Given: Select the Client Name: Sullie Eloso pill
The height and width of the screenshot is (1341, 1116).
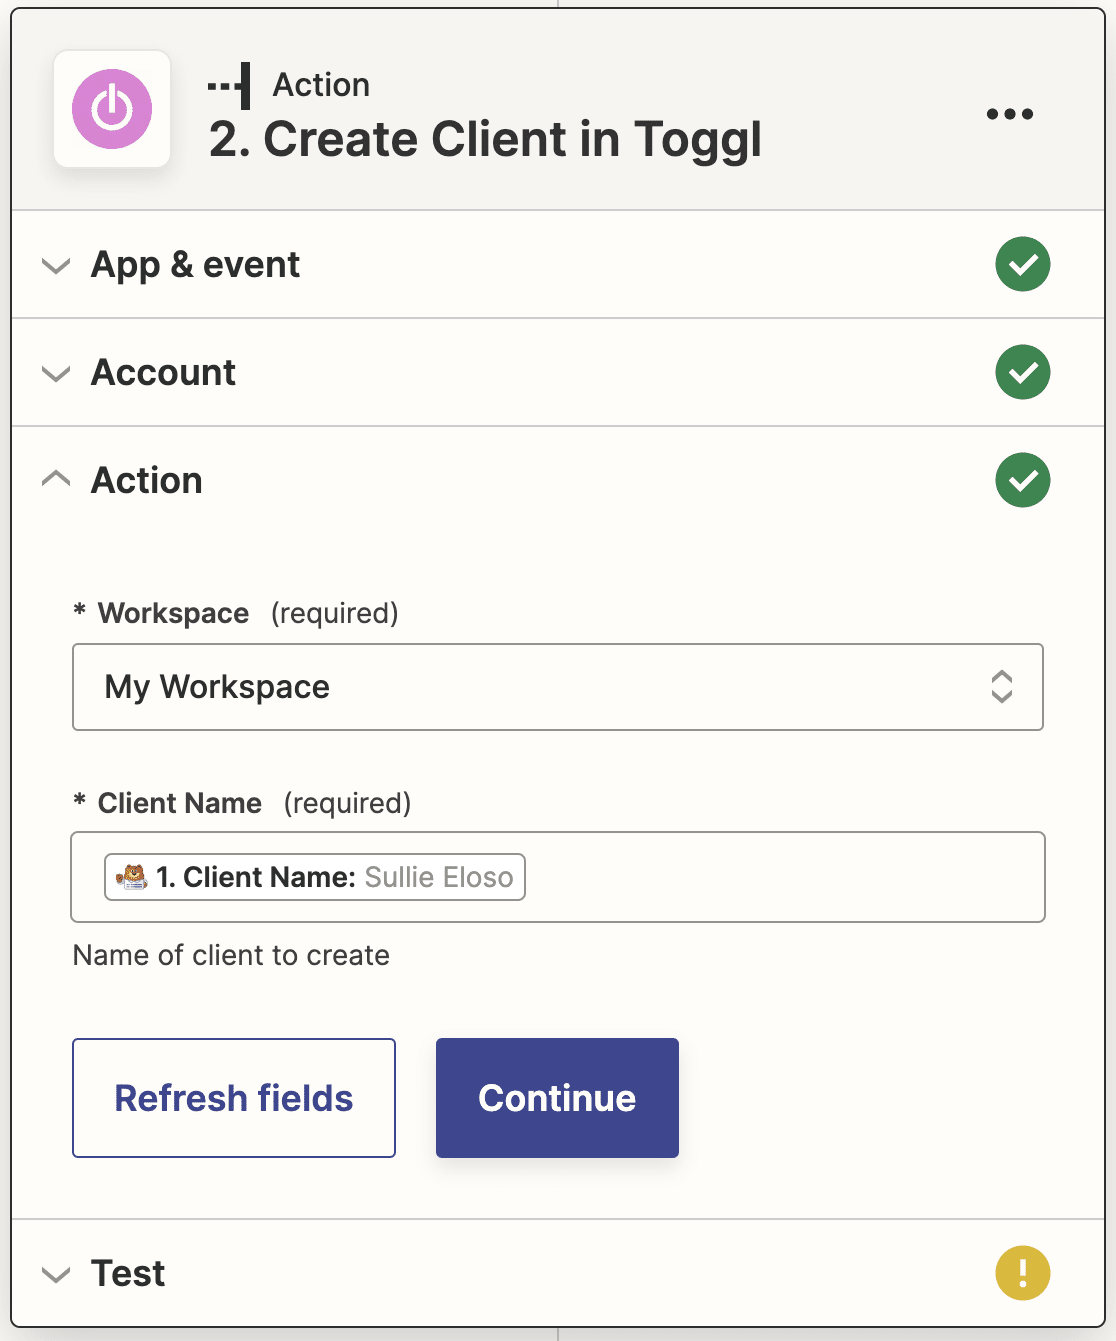Looking at the screenshot, I should tap(315, 877).
